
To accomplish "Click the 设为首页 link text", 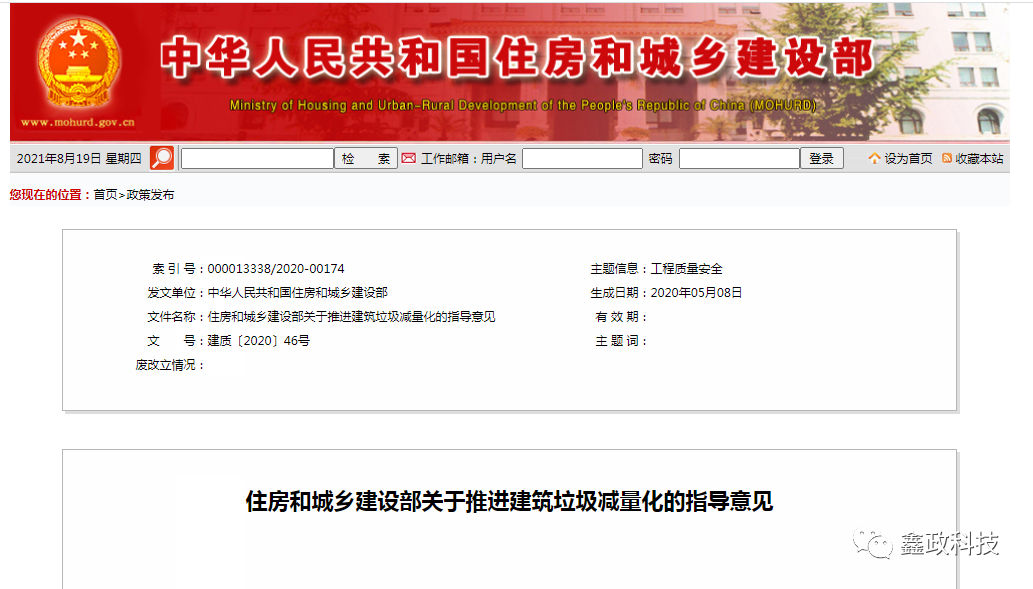I will coord(908,159).
